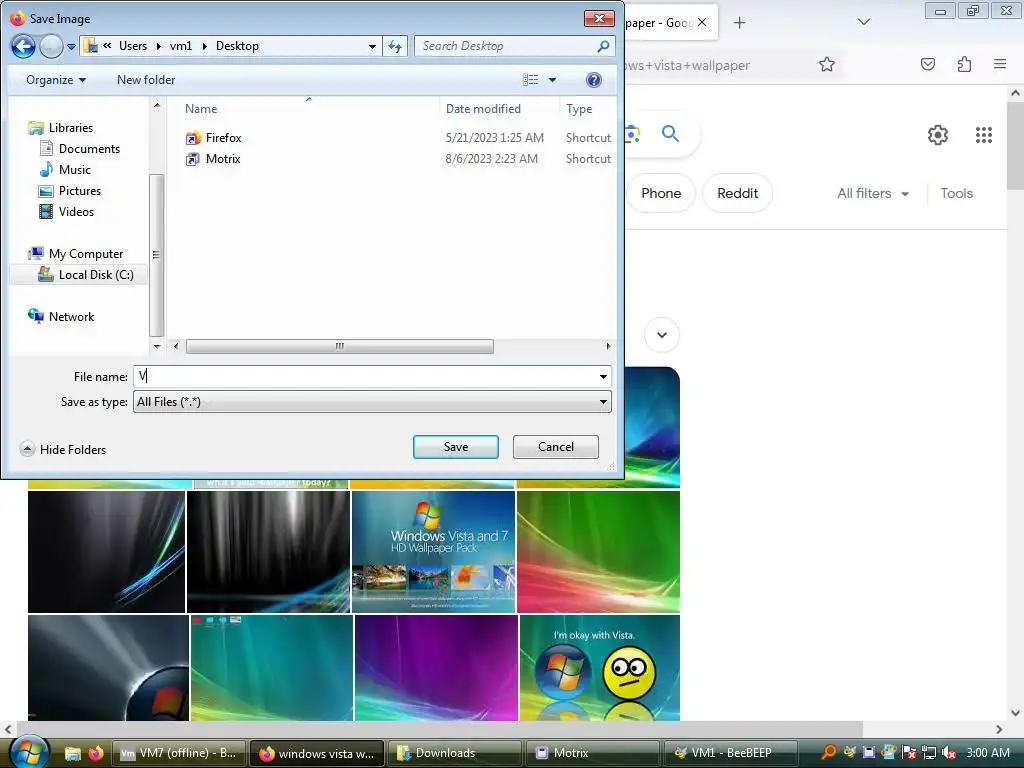Refresh the Desktop folder listing
This screenshot has height=768, width=1024.
click(x=395, y=46)
